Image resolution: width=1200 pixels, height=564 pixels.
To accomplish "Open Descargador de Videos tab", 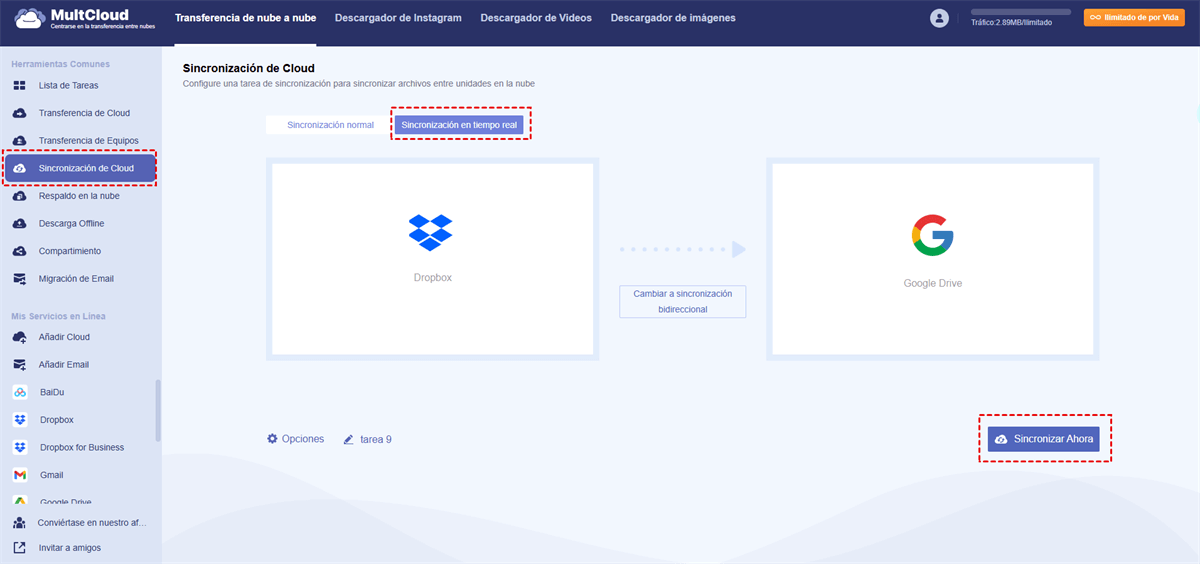I will [536, 18].
